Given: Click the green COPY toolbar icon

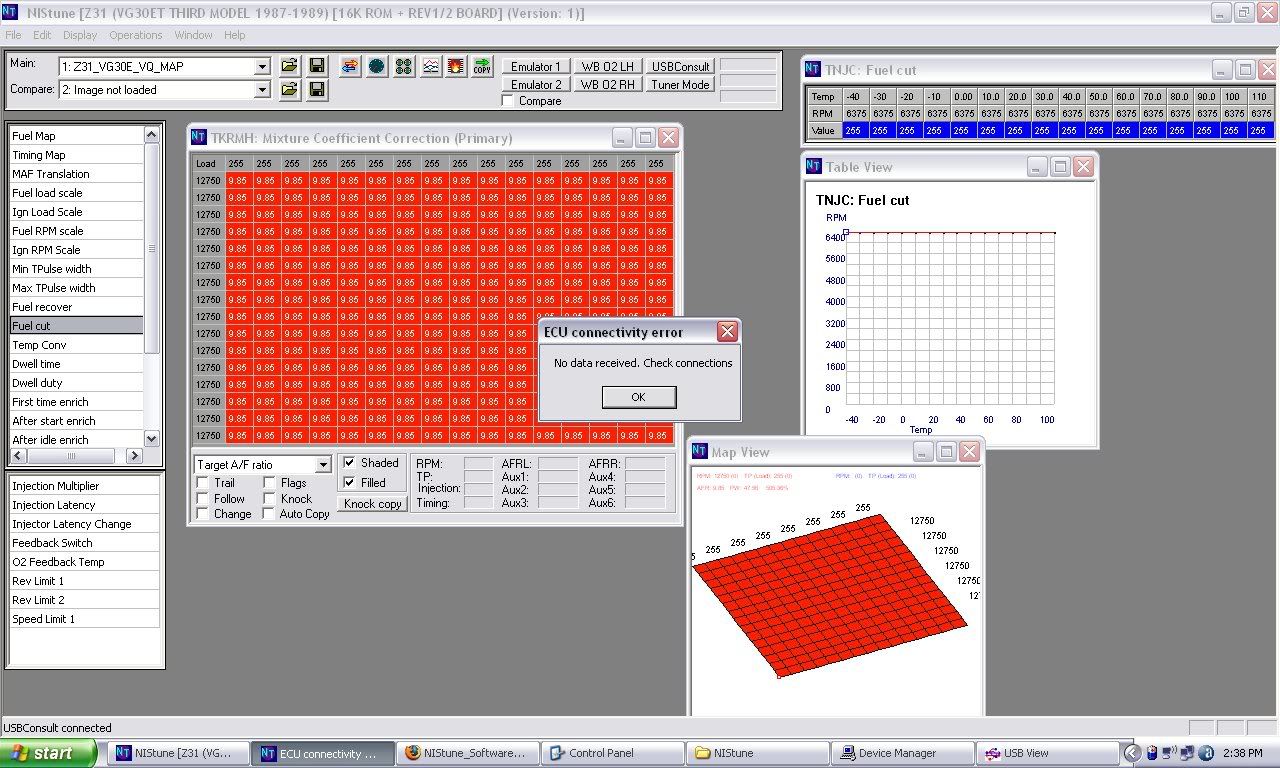Looking at the screenshot, I should pos(483,66).
